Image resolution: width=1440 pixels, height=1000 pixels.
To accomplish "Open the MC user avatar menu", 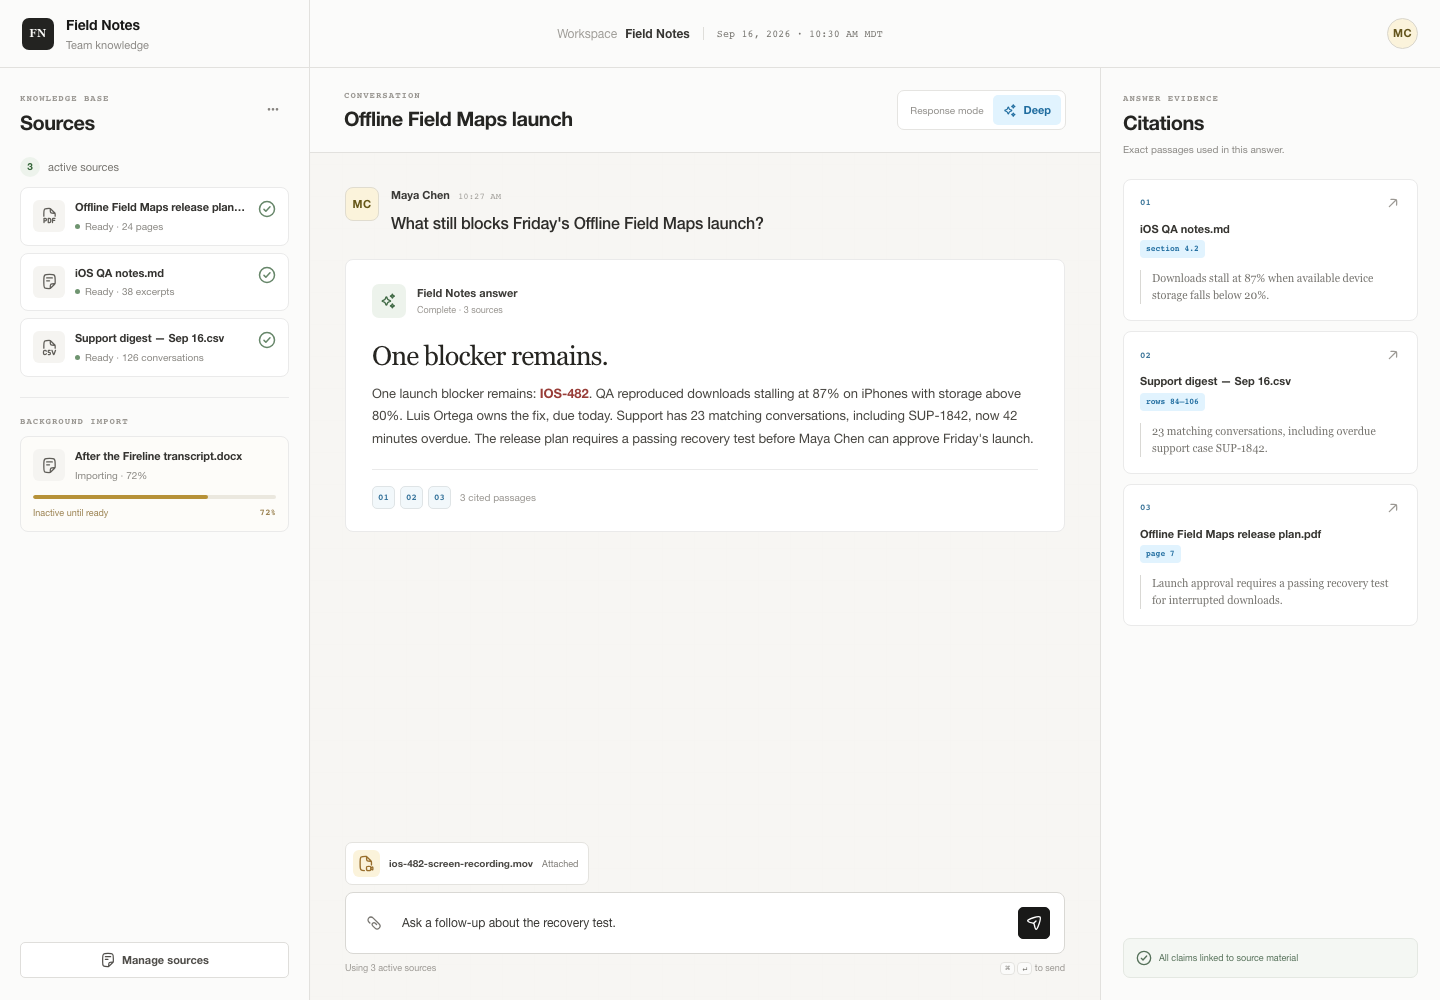I will [1402, 34].
